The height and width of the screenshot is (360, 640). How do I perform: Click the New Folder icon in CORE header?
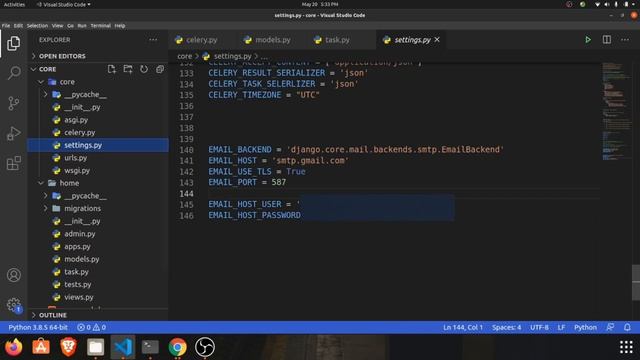(x=128, y=69)
